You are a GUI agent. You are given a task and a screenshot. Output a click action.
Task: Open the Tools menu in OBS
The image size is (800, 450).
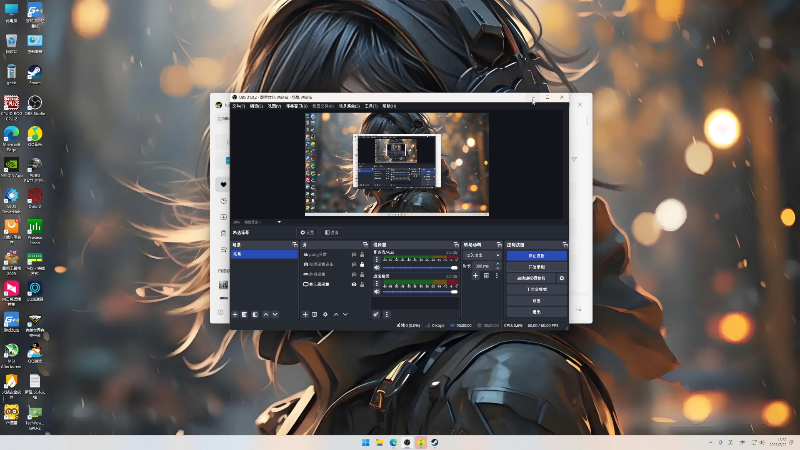click(x=371, y=106)
